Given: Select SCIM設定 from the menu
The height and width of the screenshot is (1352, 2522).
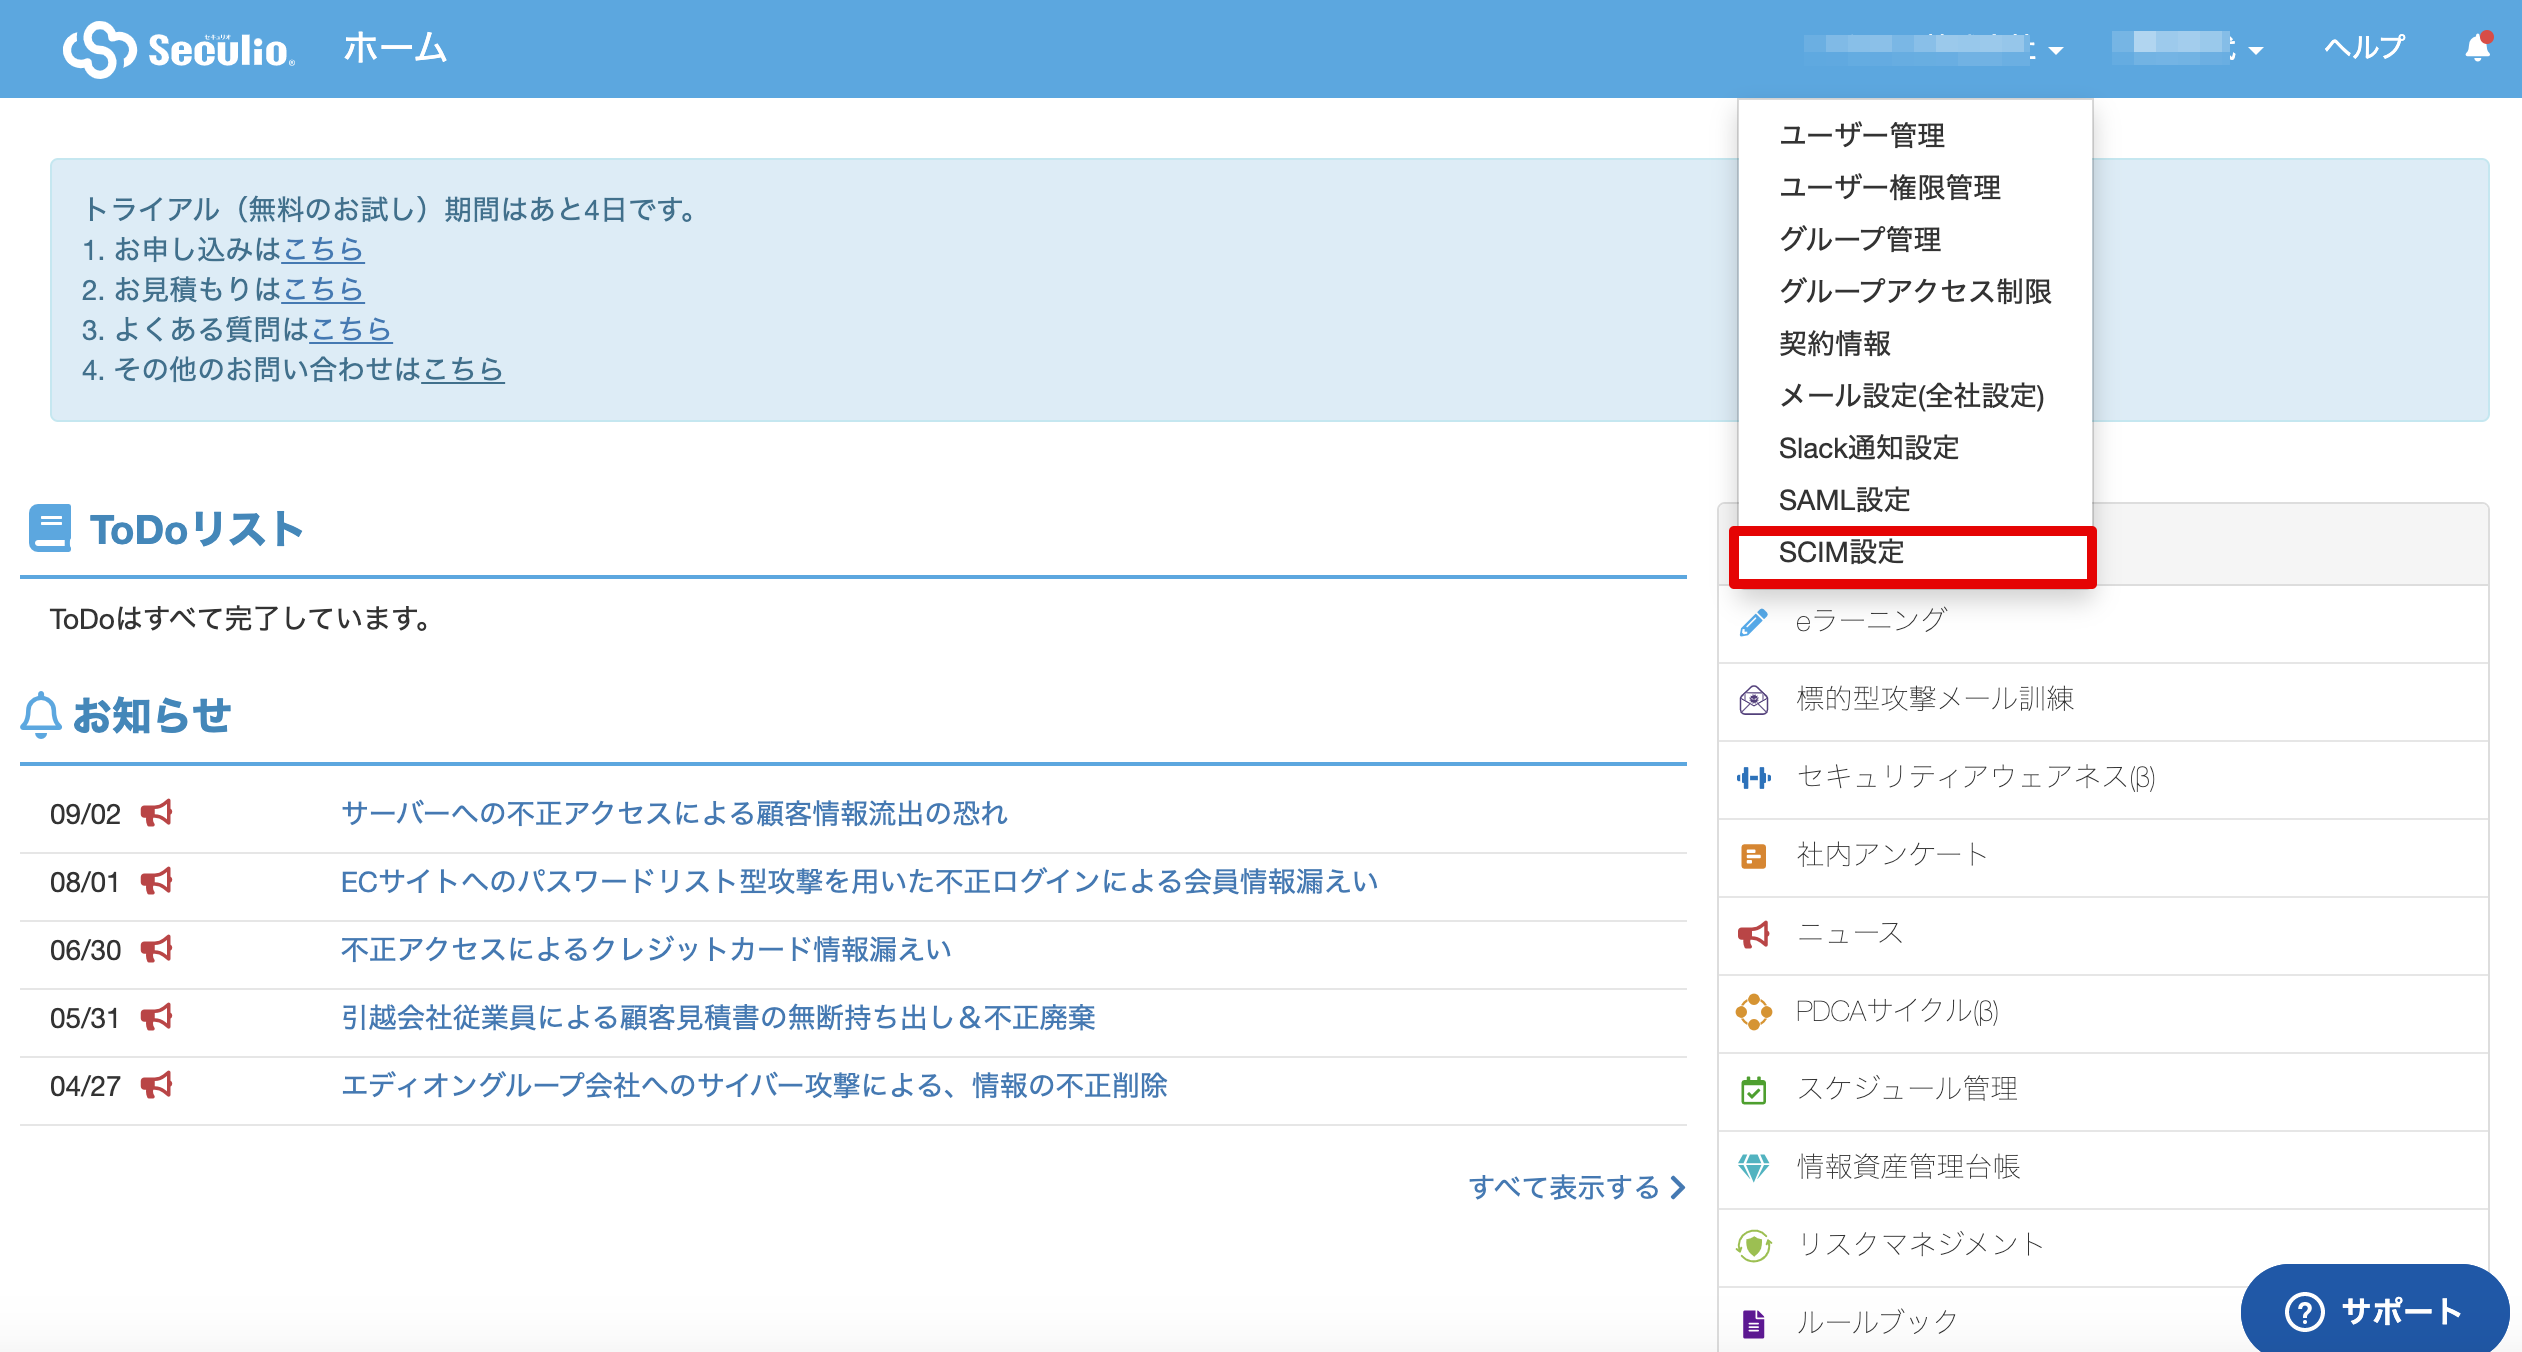Looking at the screenshot, I should (x=1841, y=552).
